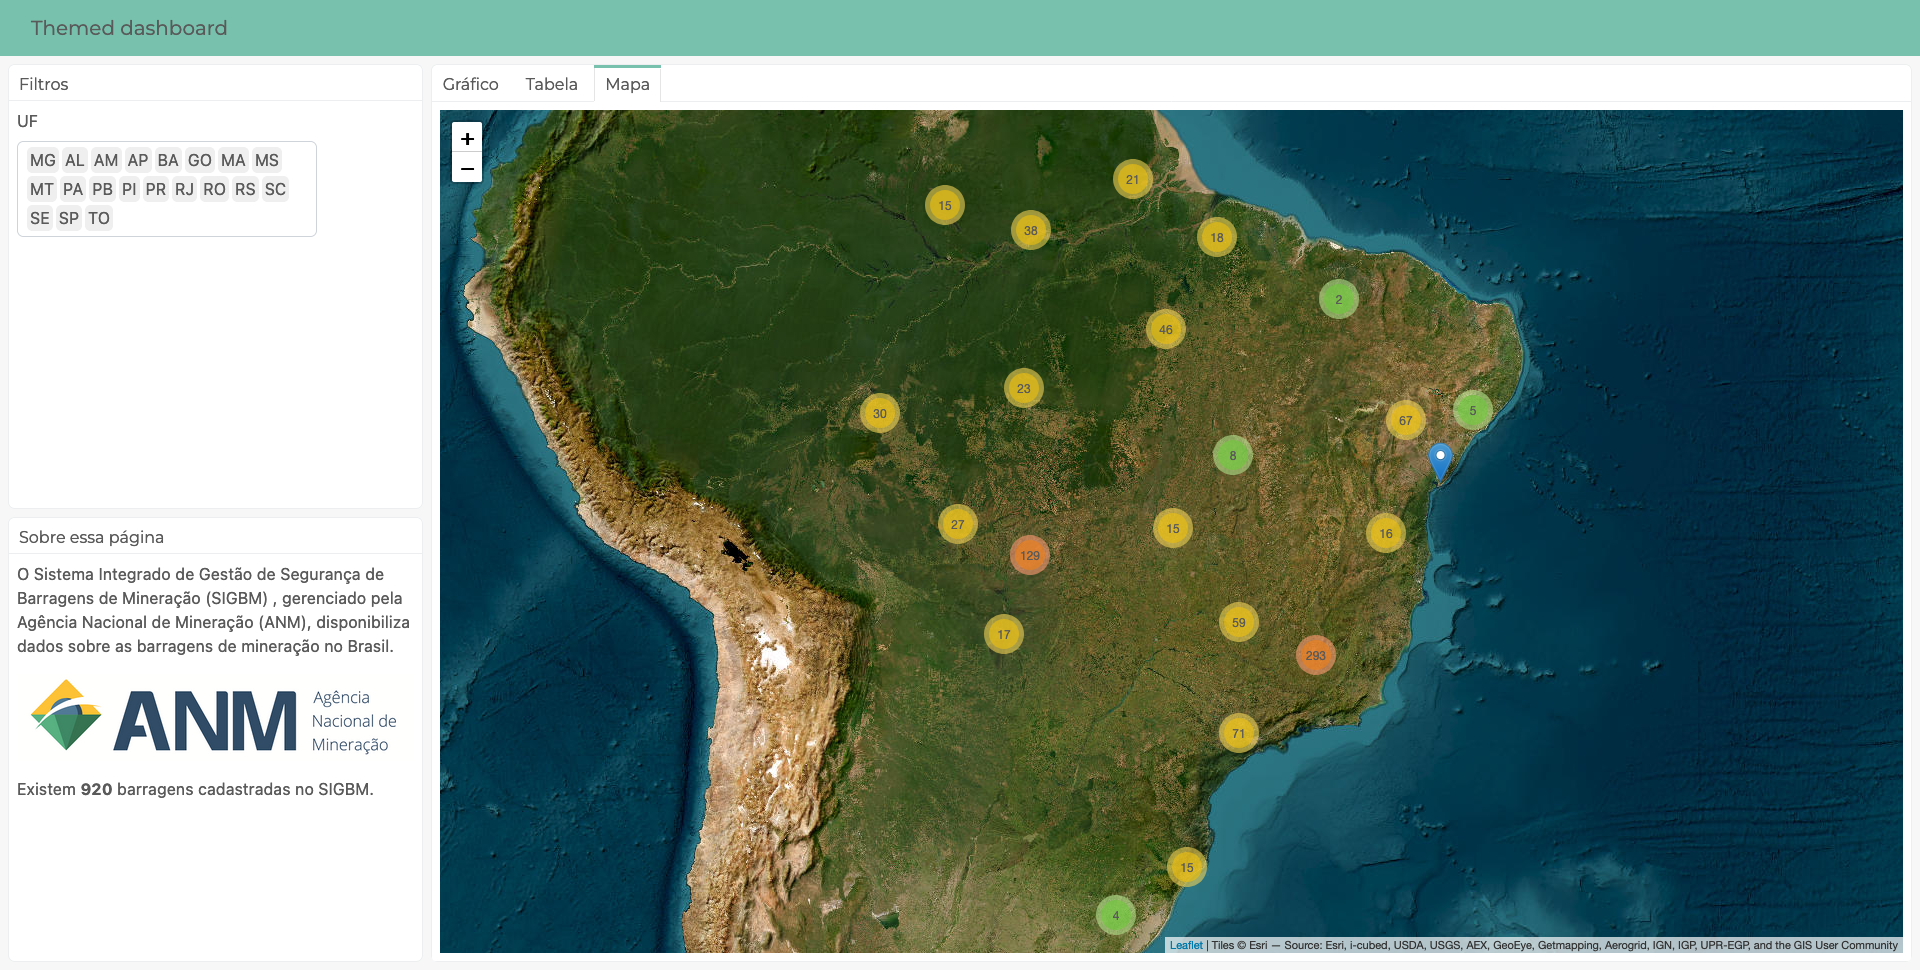Click the yellow cluster marker labeled 67
This screenshot has height=970, width=1920.
tap(1405, 420)
